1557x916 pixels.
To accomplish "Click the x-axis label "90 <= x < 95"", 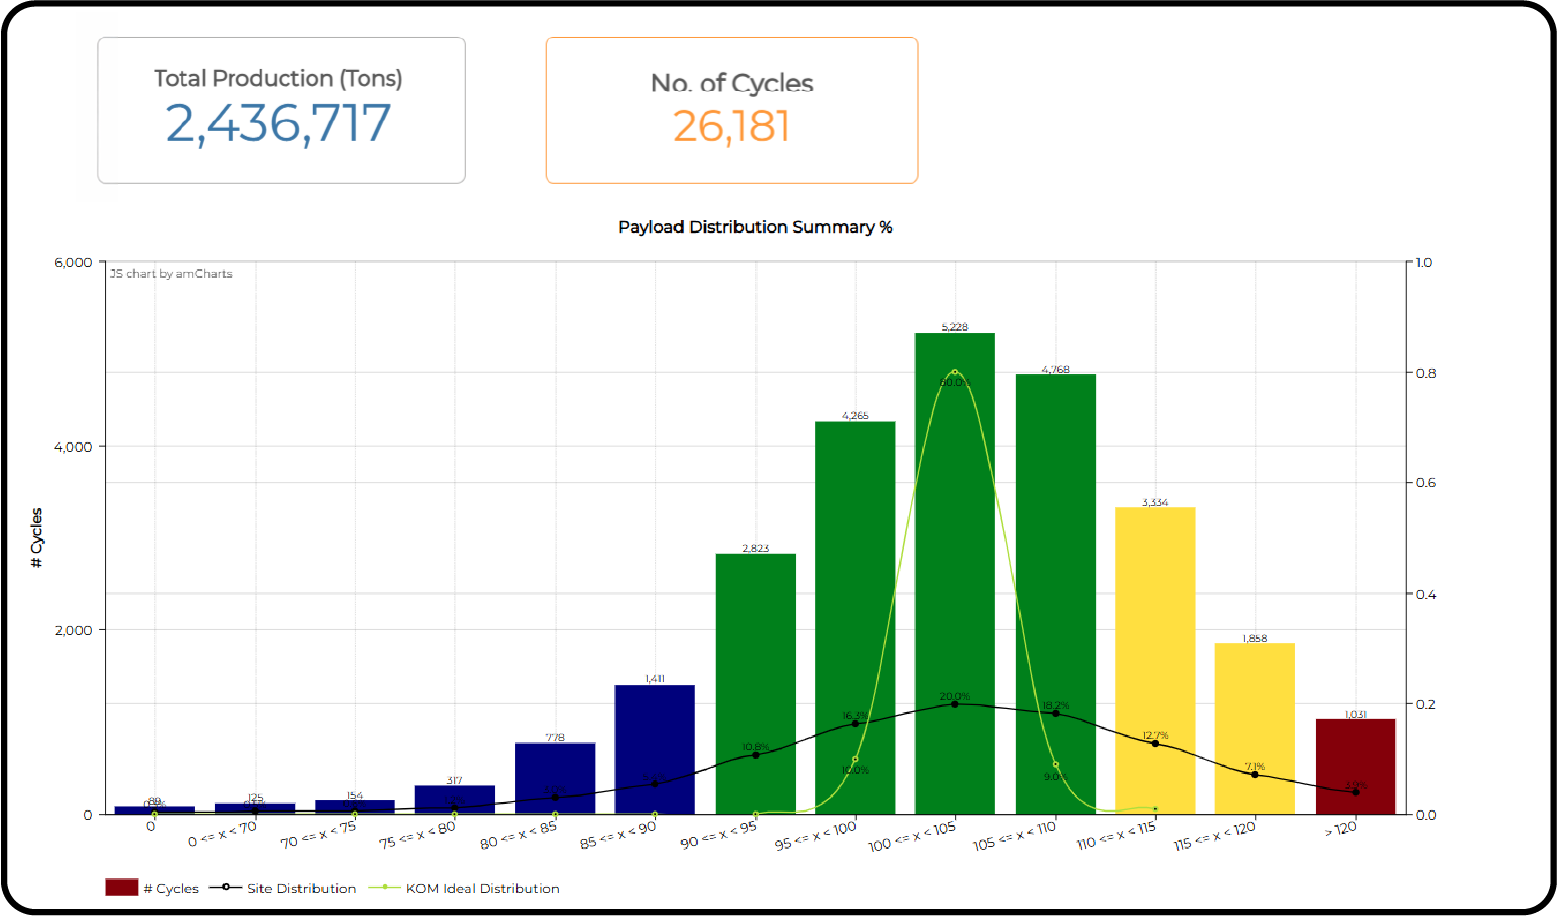I will (719, 835).
